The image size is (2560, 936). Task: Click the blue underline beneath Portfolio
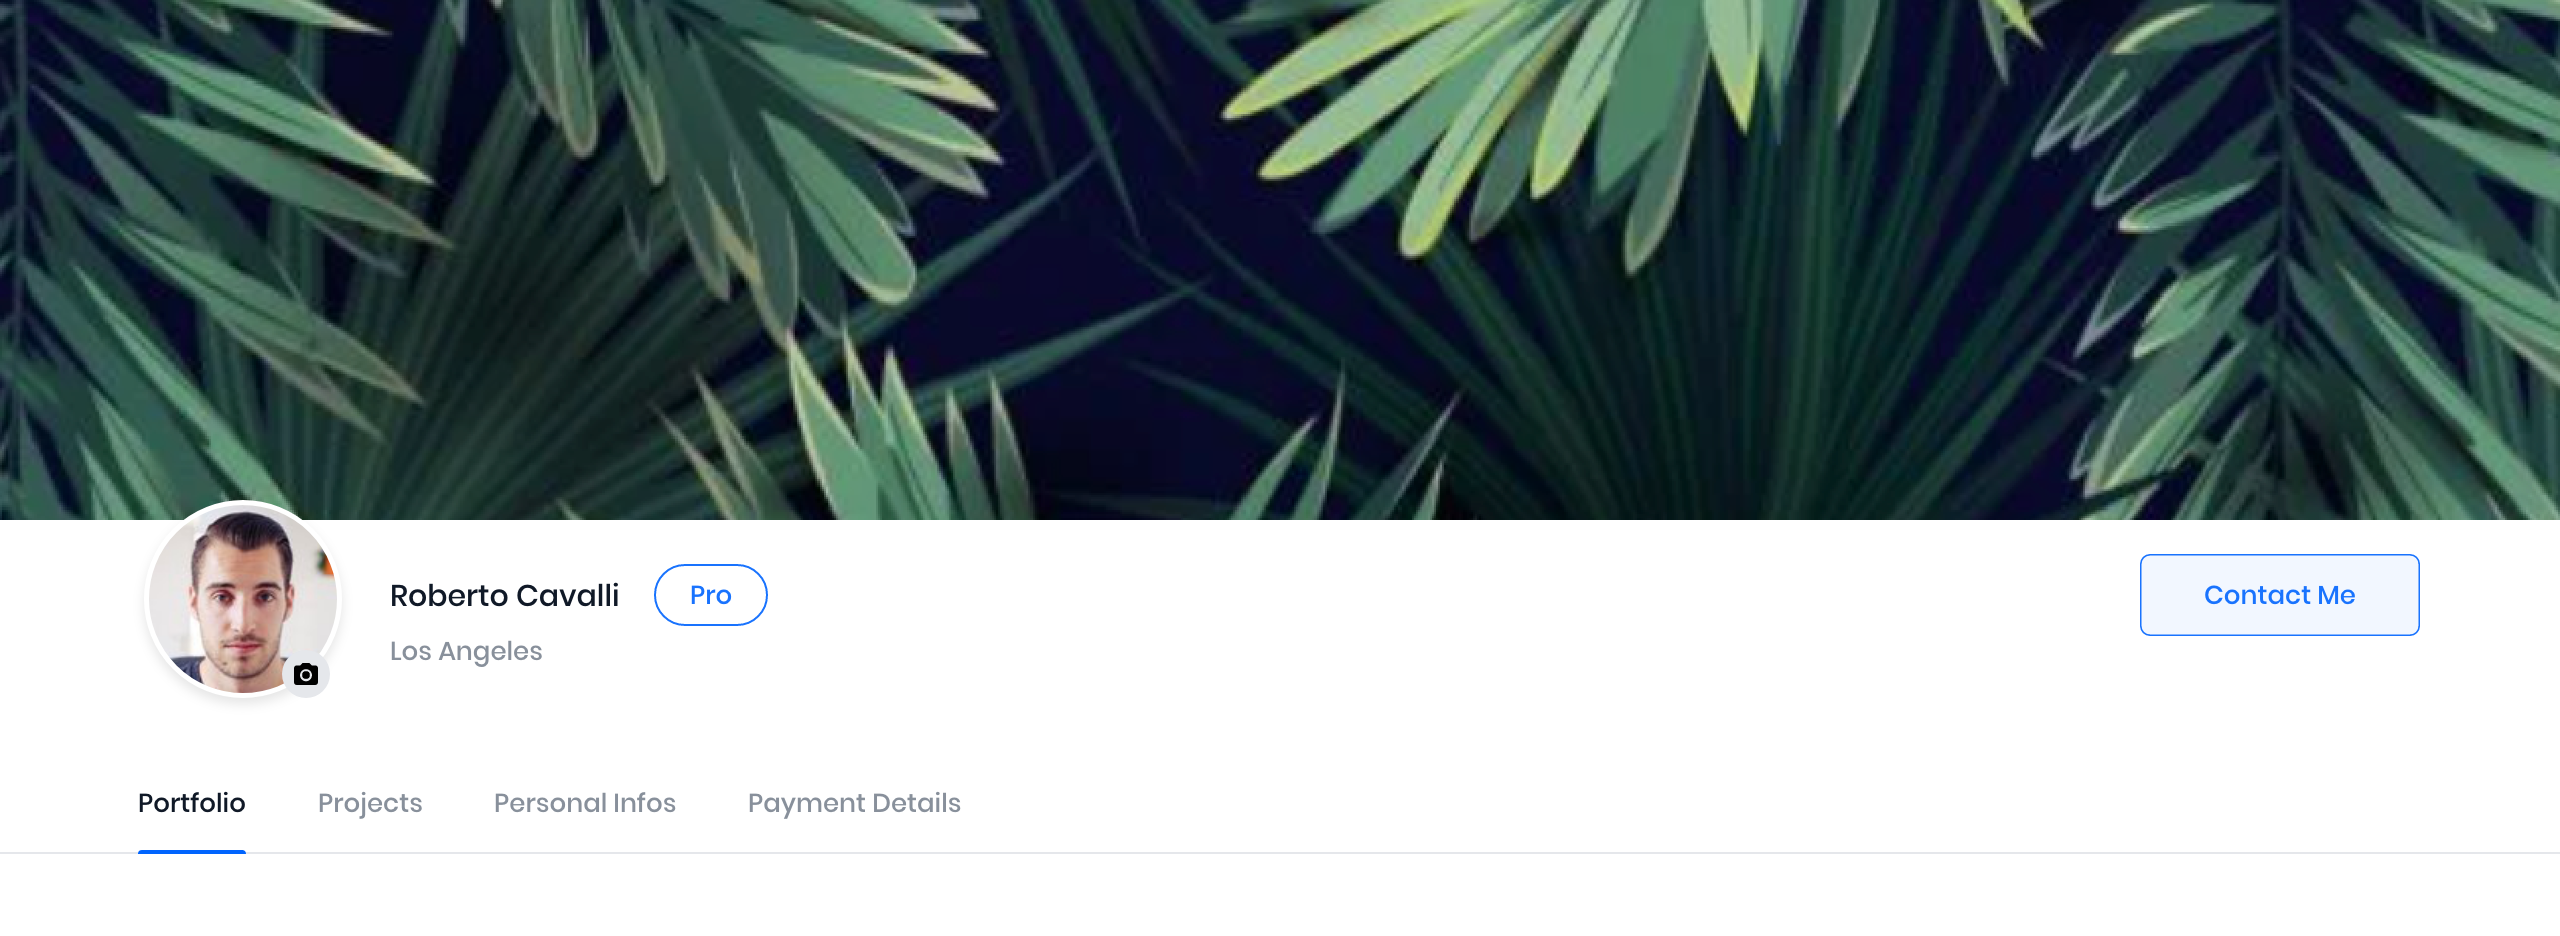point(191,852)
